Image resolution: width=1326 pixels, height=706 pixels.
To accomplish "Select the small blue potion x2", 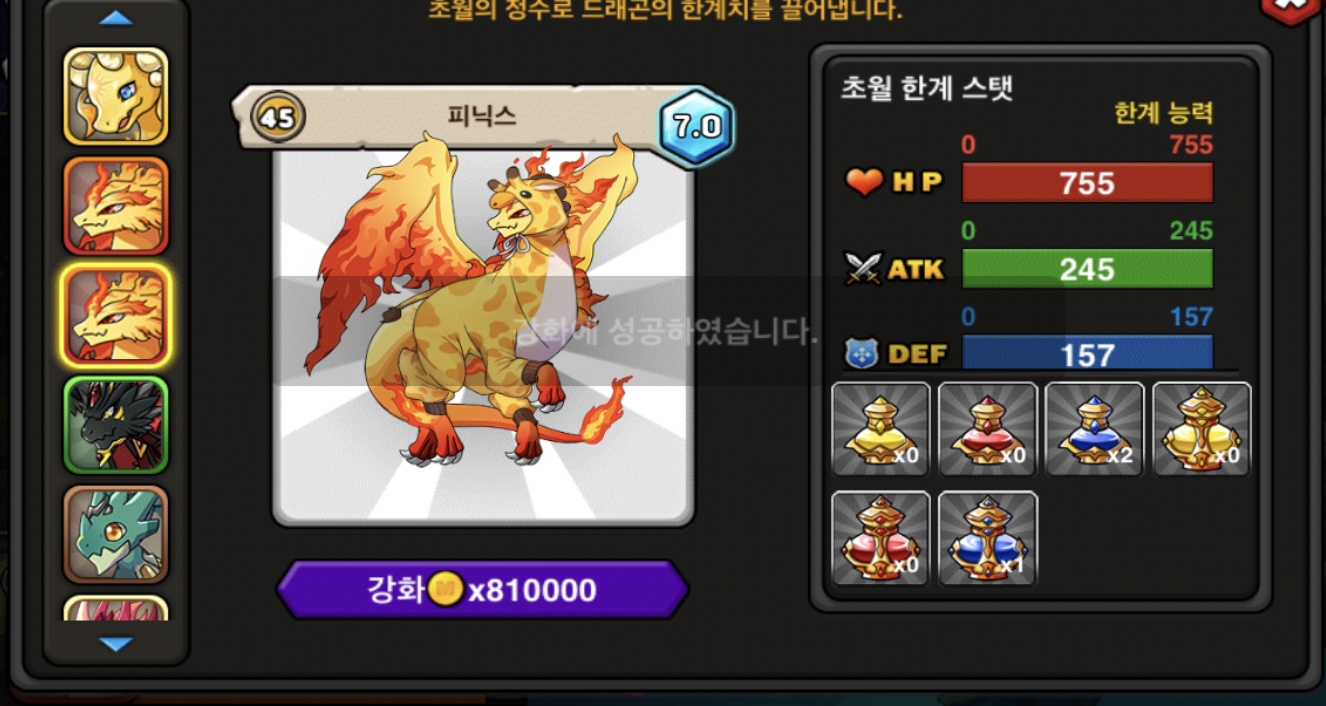I will coord(1095,430).
